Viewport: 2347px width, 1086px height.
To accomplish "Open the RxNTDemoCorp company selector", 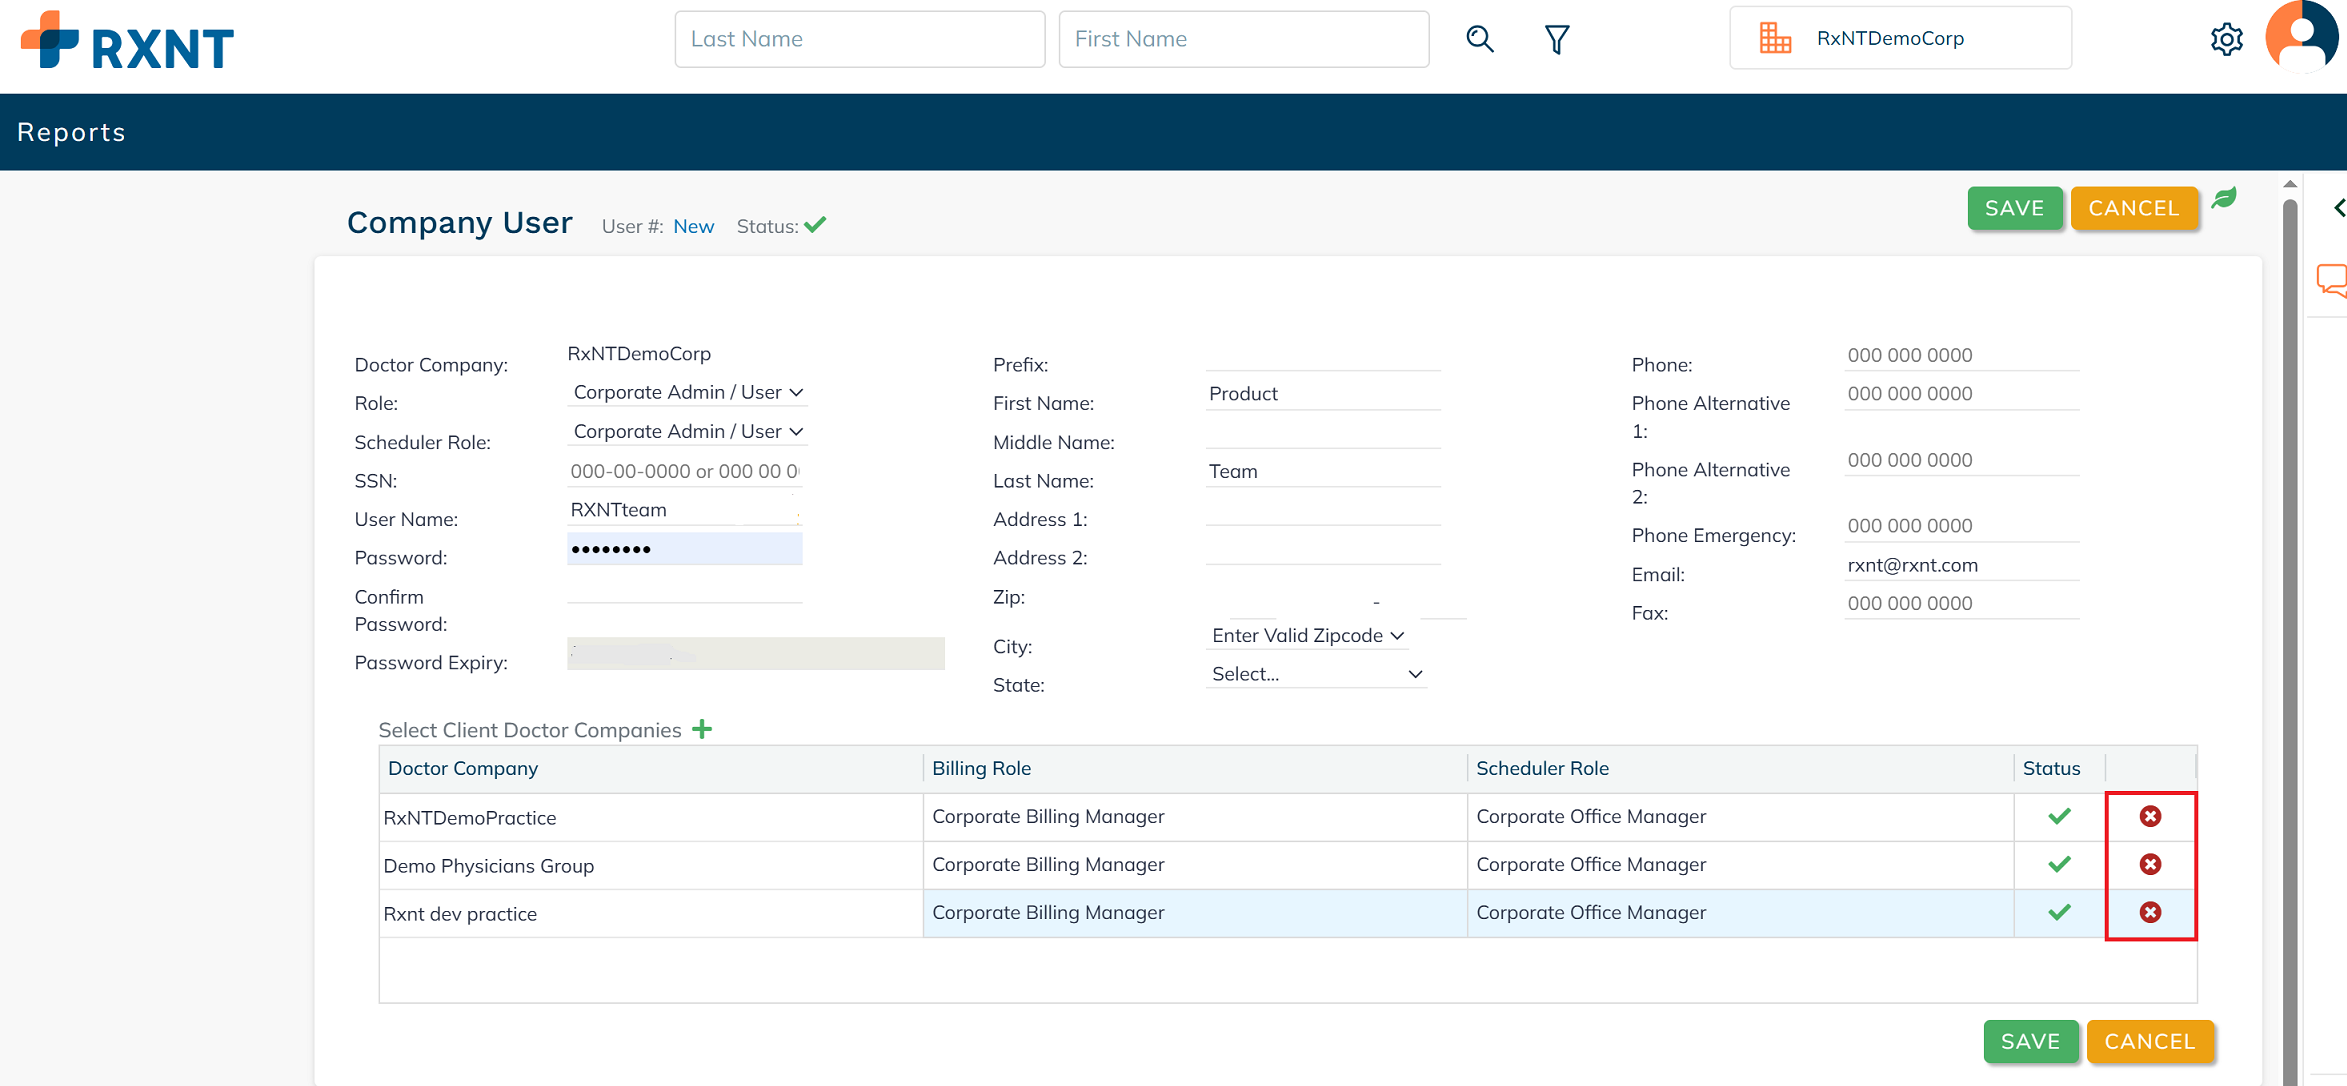I will [x=1900, y=38].
